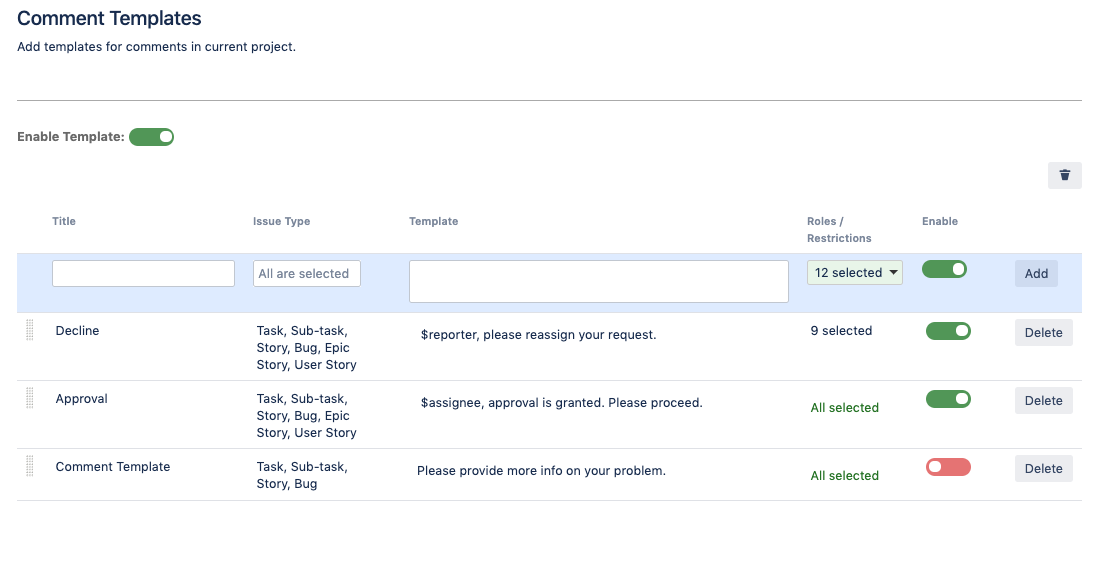Open the 12 selected roles dropdown
This screenshot has height=570, width=1104.
tap(855, 272)
